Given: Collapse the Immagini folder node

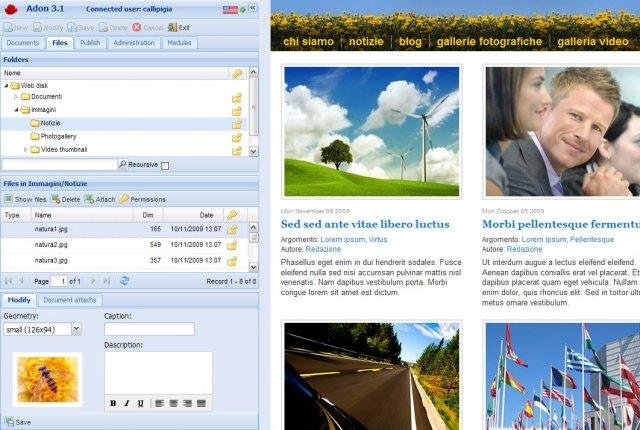Looking at the screenshot, I should (x=16, y=110).
